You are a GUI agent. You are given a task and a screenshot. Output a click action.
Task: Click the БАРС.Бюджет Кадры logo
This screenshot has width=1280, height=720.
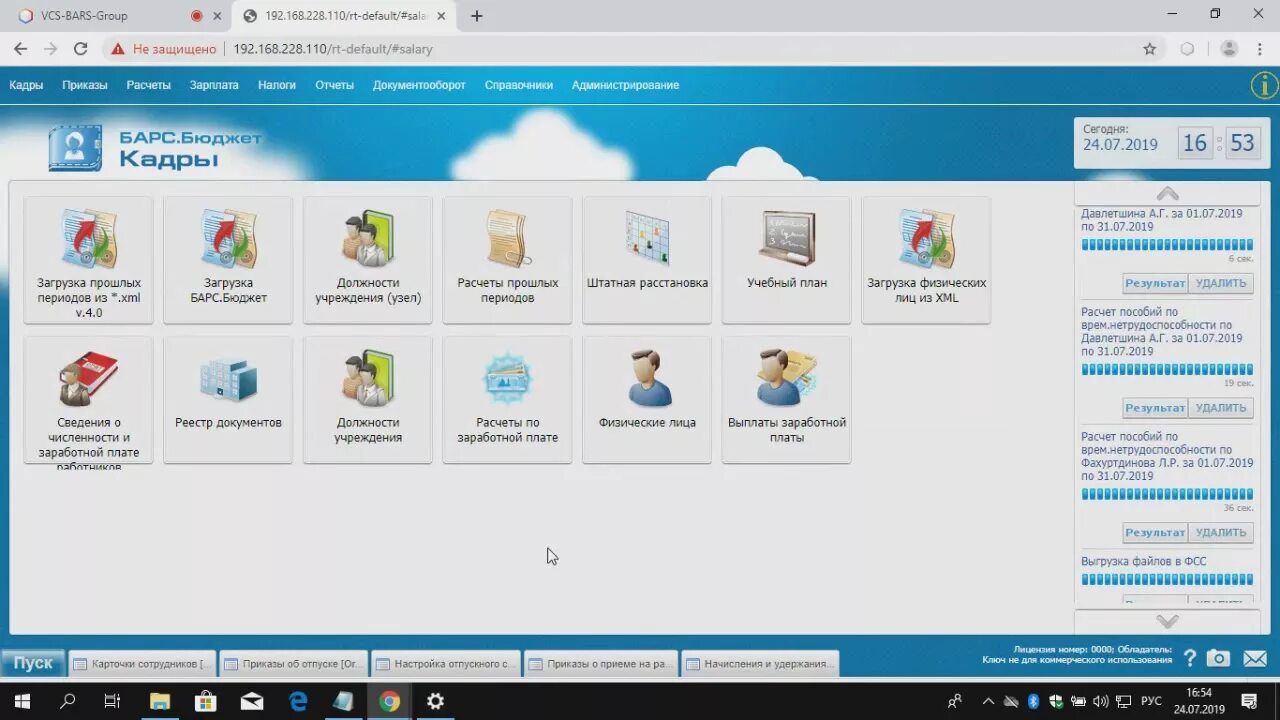(155, 148)
